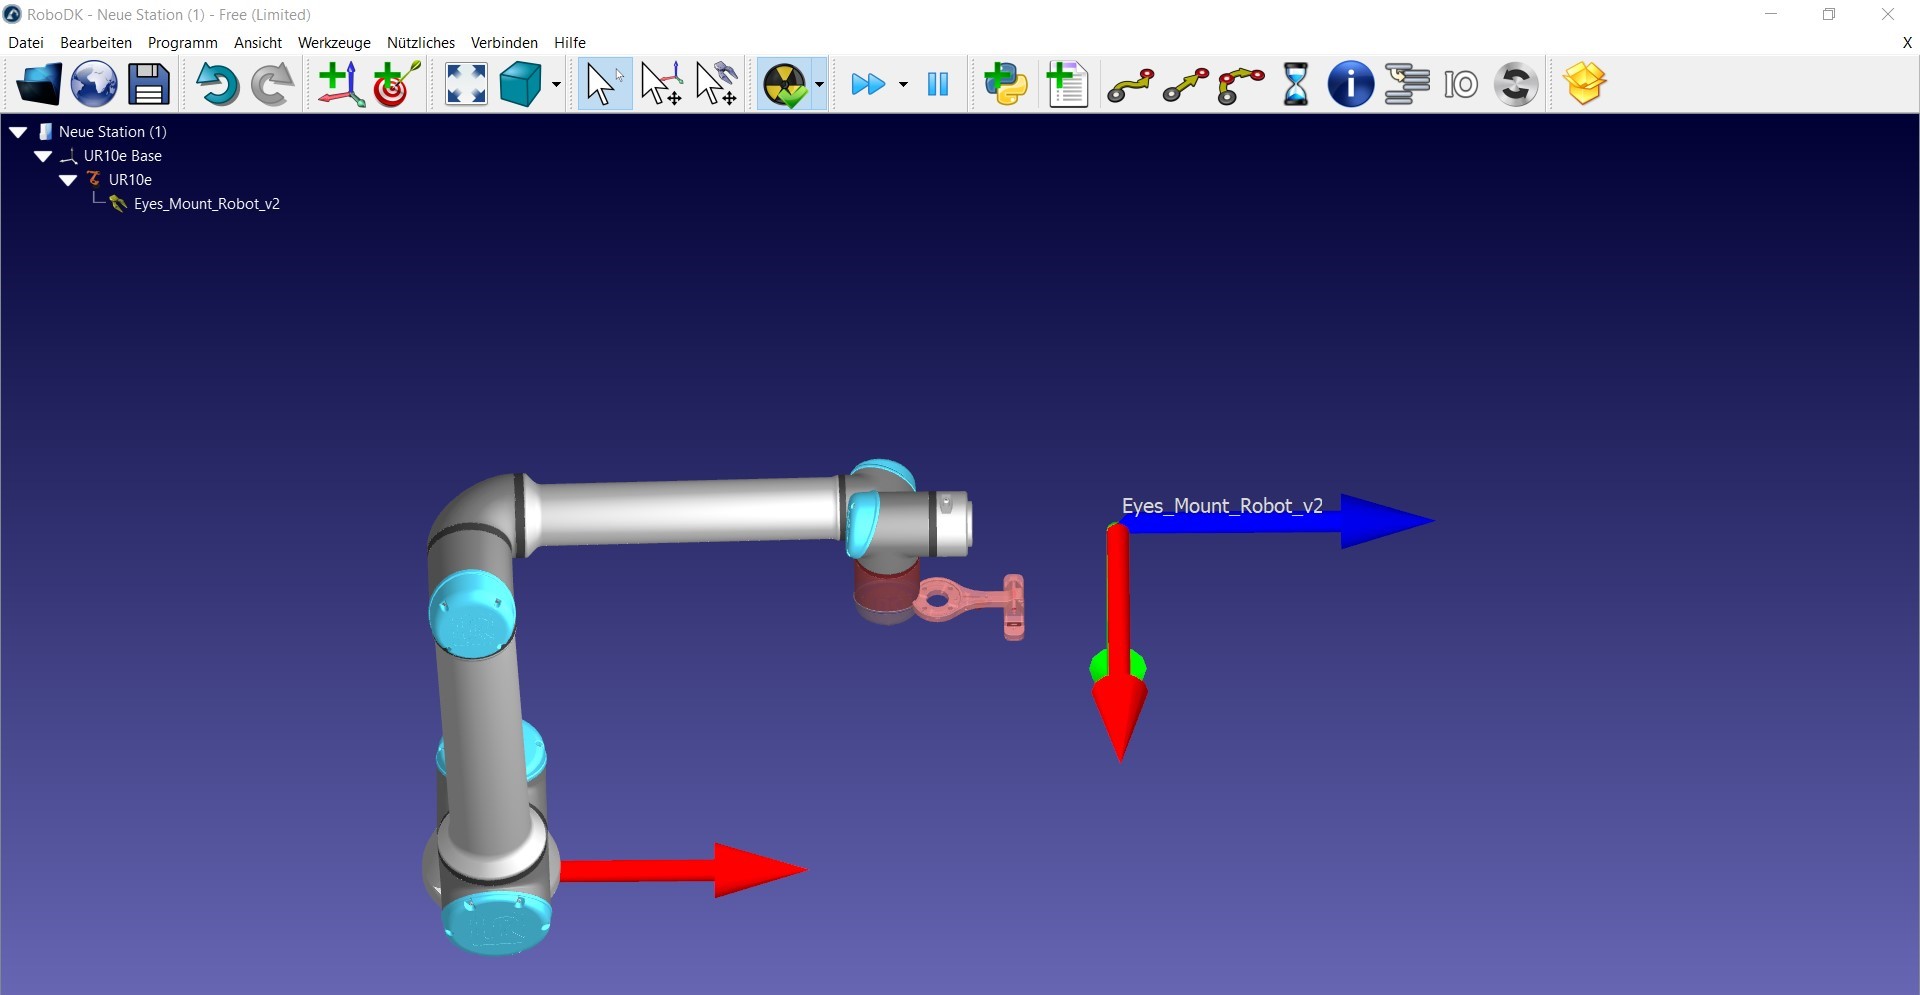Open the fast simulation speed dropdown arrow

coord(903,85)
